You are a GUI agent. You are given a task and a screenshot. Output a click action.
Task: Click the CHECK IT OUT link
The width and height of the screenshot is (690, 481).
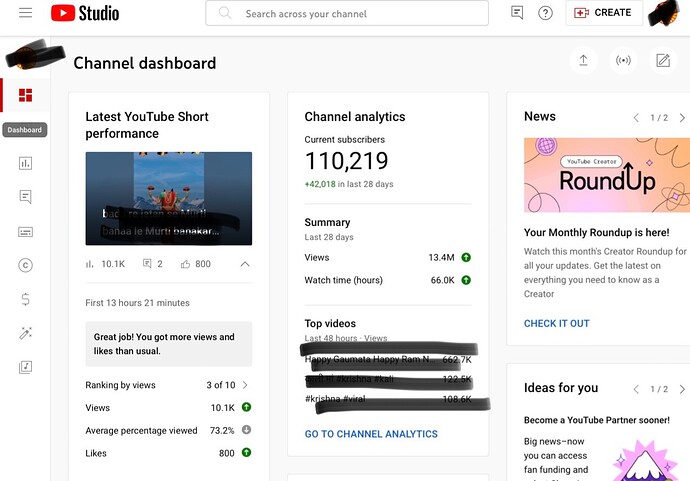556,323
